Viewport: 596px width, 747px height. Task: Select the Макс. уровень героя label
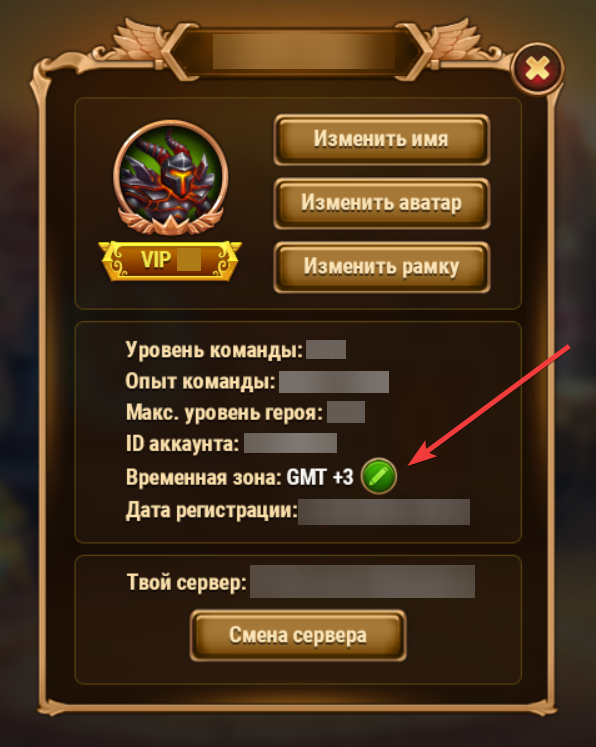(224, 413)
